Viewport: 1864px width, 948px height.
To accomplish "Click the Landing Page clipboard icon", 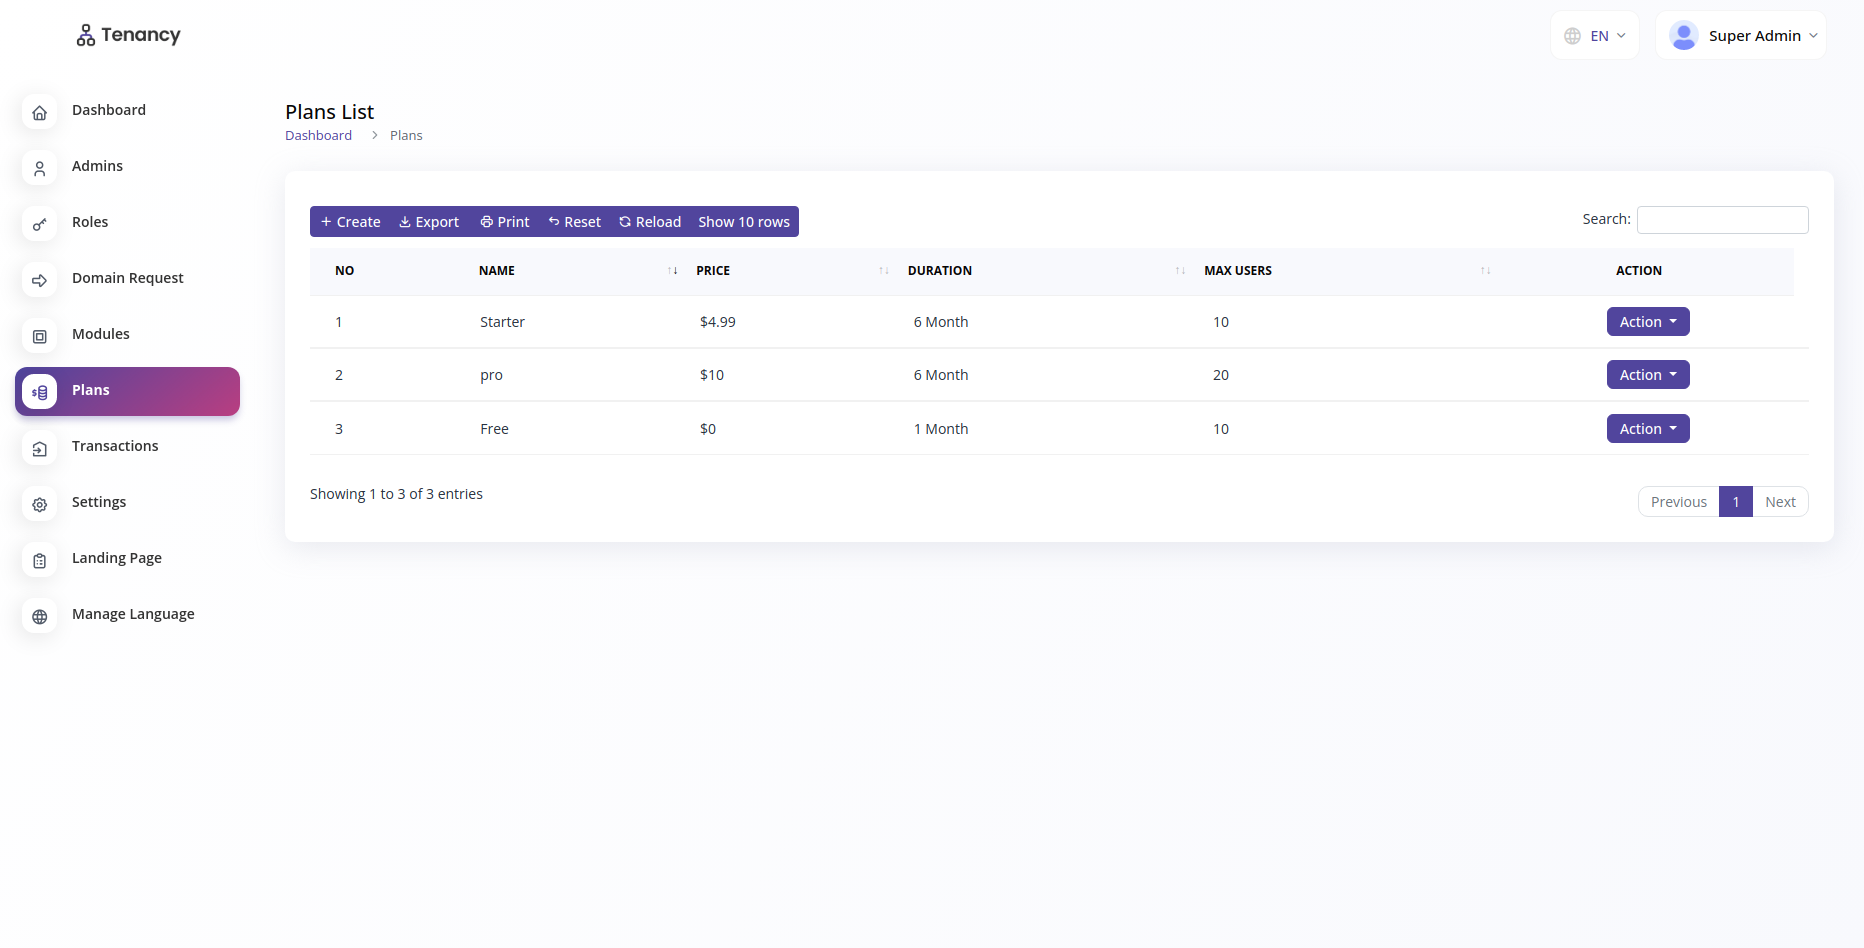I will (40, 561).
